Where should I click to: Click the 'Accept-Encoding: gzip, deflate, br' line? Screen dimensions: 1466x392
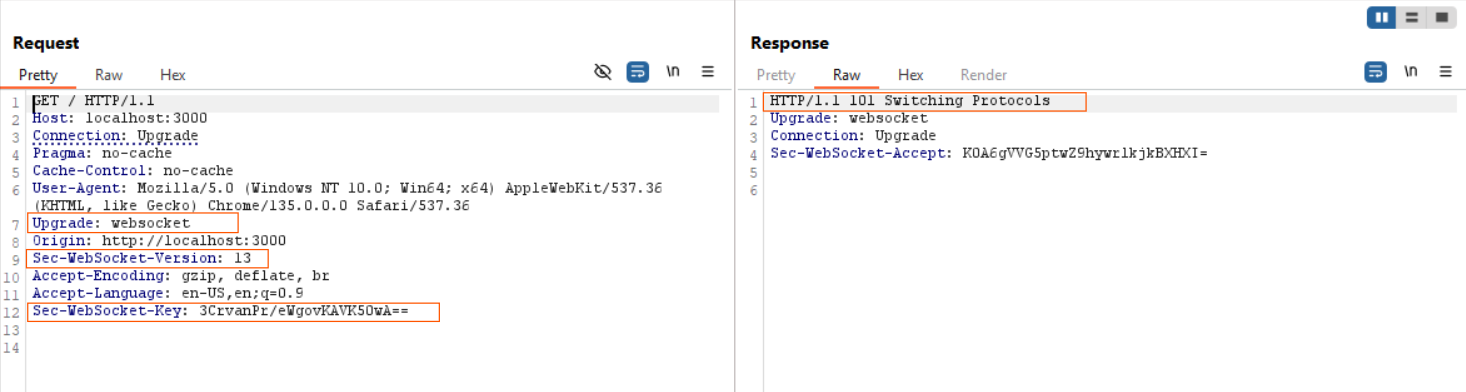pyautogui.click(x=181, y=275)
